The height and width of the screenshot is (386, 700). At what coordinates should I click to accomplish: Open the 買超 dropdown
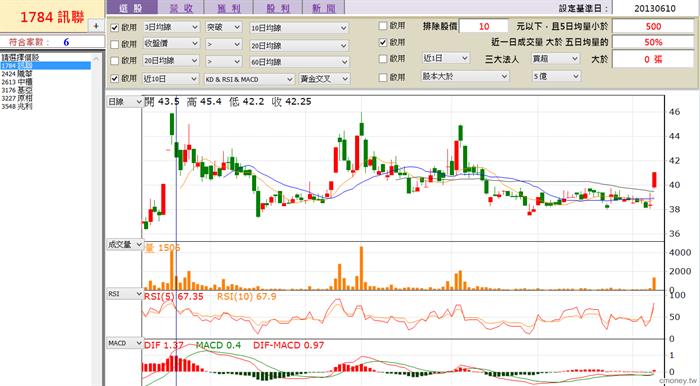(x=555, y=58)
